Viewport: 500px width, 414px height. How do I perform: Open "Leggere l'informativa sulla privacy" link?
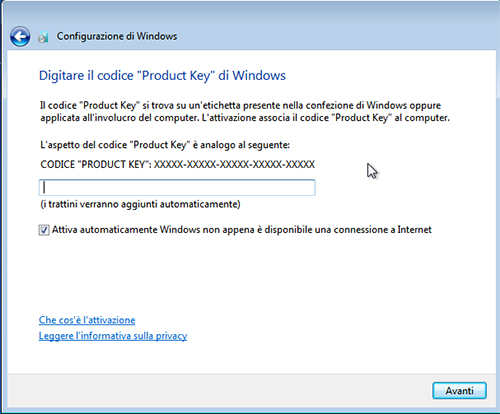click(x=113, y=336)
